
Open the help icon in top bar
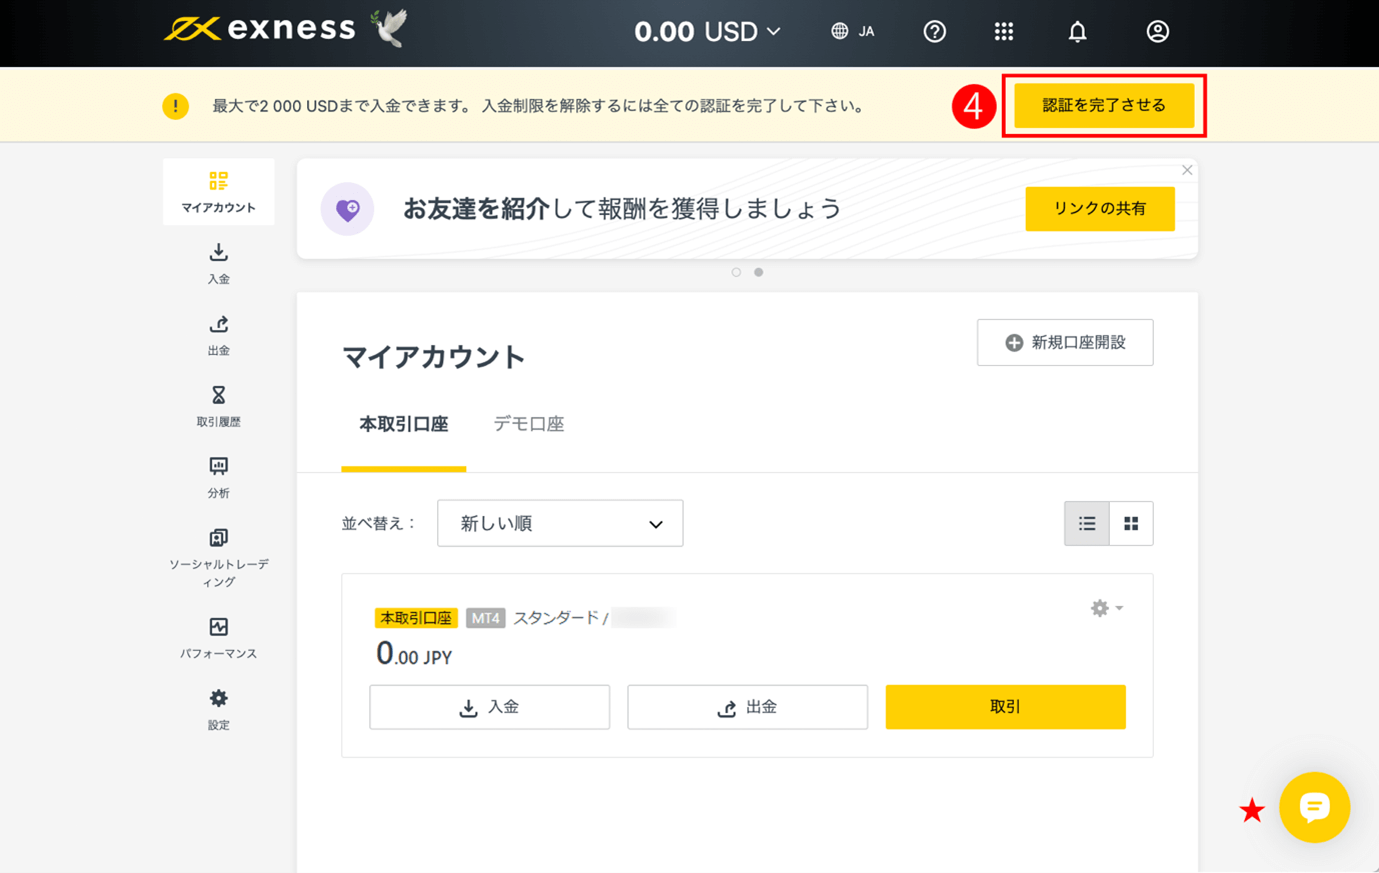pyautogui.click(x=934, y=31)
